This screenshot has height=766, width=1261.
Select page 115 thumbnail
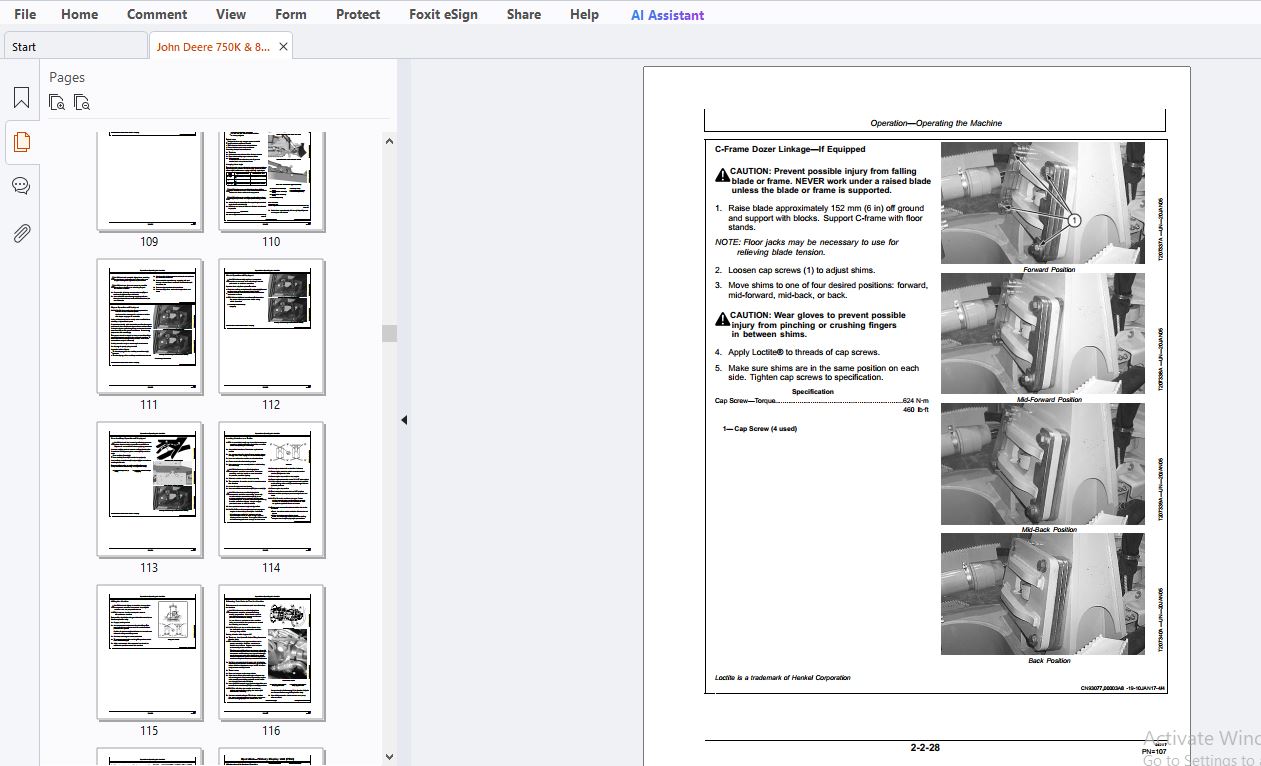click(x=149, y=652)
